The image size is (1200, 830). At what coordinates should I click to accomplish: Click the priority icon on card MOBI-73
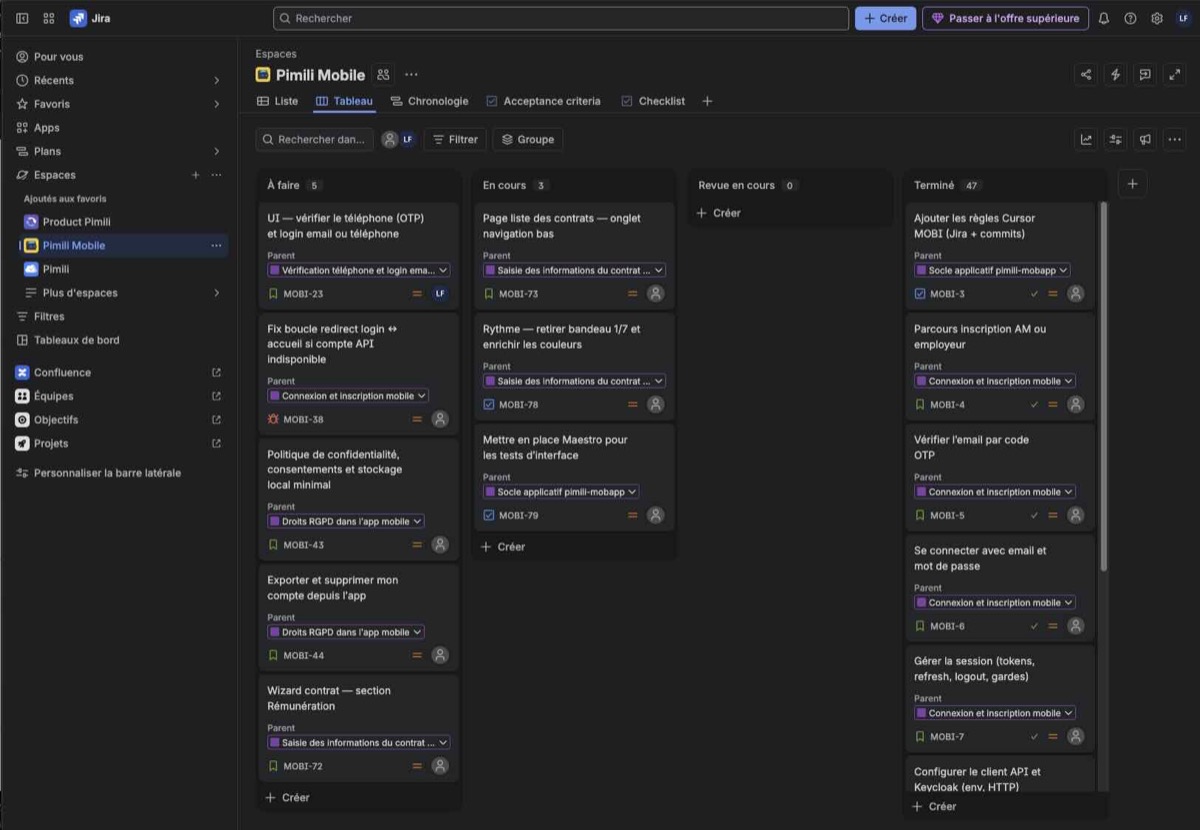click(633, 294)
